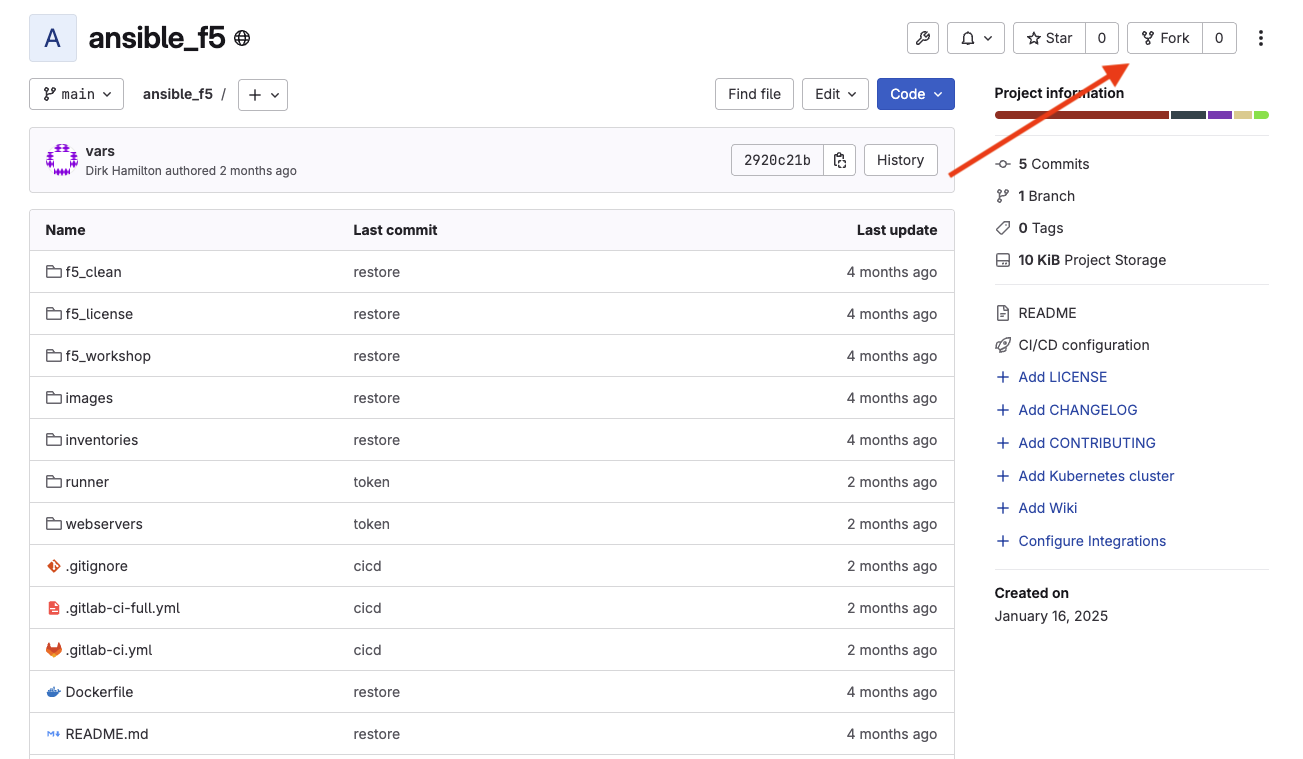Click the dark gray language bar segment

pyautogui.click(x=1188, y=115)
